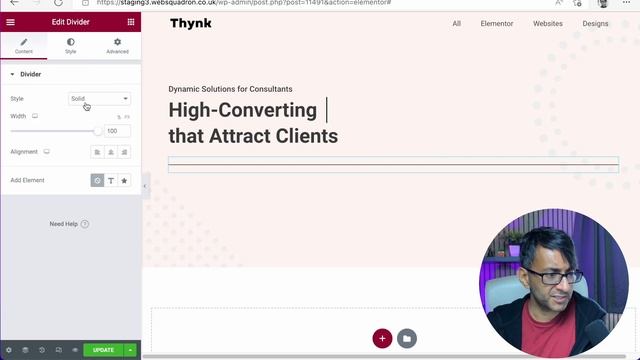Click the Need Help link

pos(69,224)
